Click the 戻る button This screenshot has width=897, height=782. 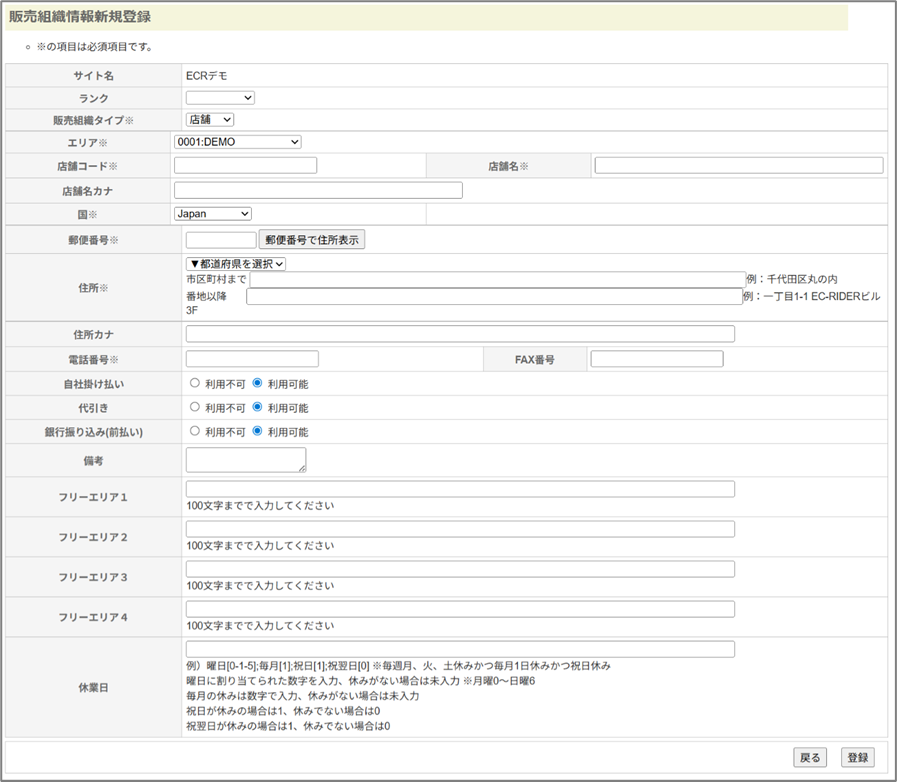coord(810,758)
